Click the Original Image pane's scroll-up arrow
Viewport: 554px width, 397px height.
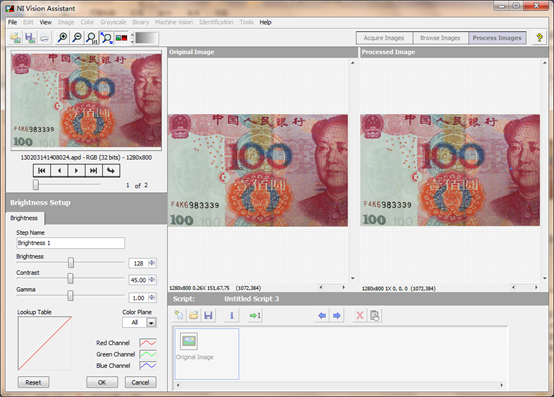[x=353, y=63]
